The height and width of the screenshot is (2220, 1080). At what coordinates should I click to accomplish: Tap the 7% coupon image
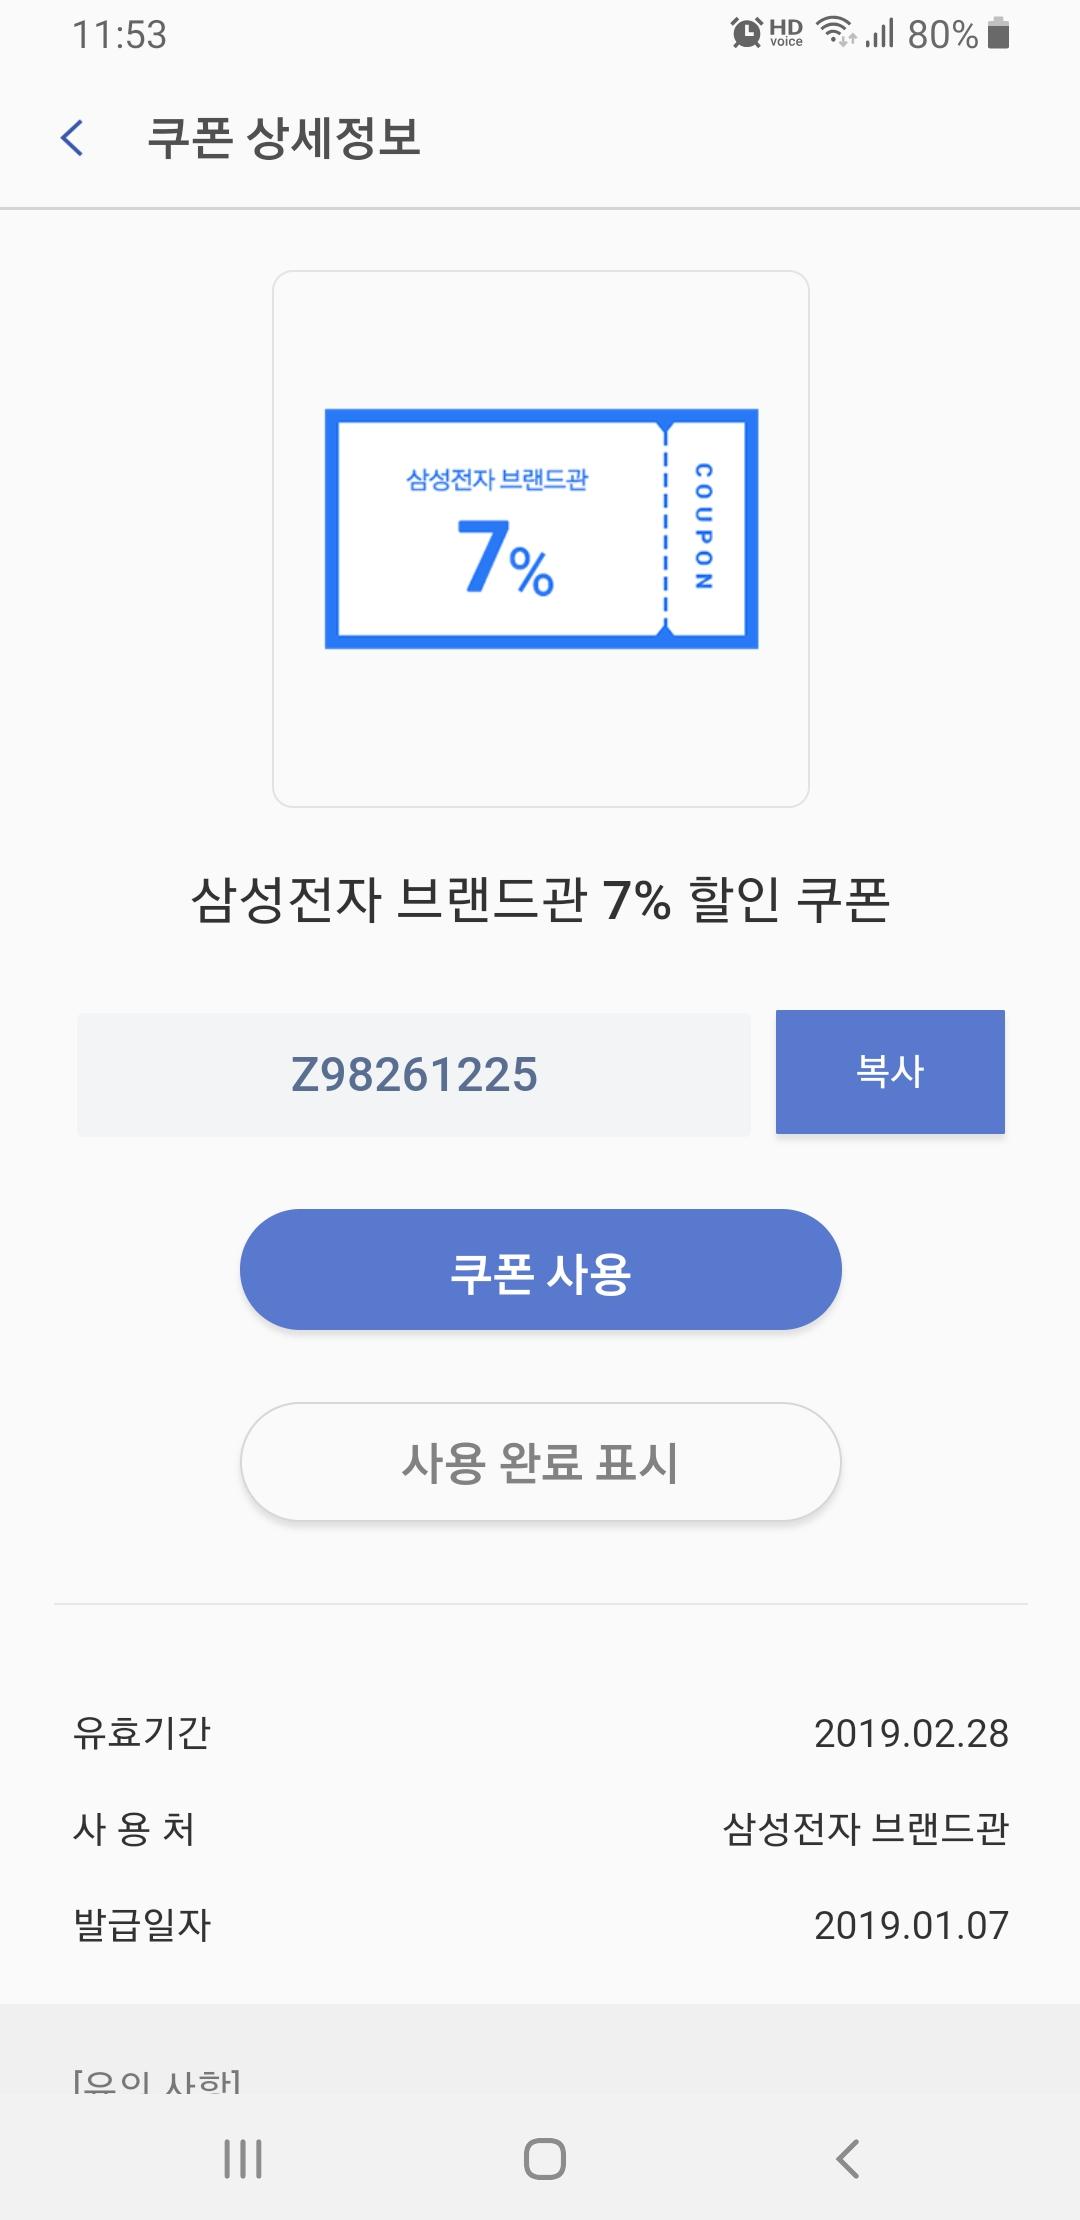(x=541, y=529)
